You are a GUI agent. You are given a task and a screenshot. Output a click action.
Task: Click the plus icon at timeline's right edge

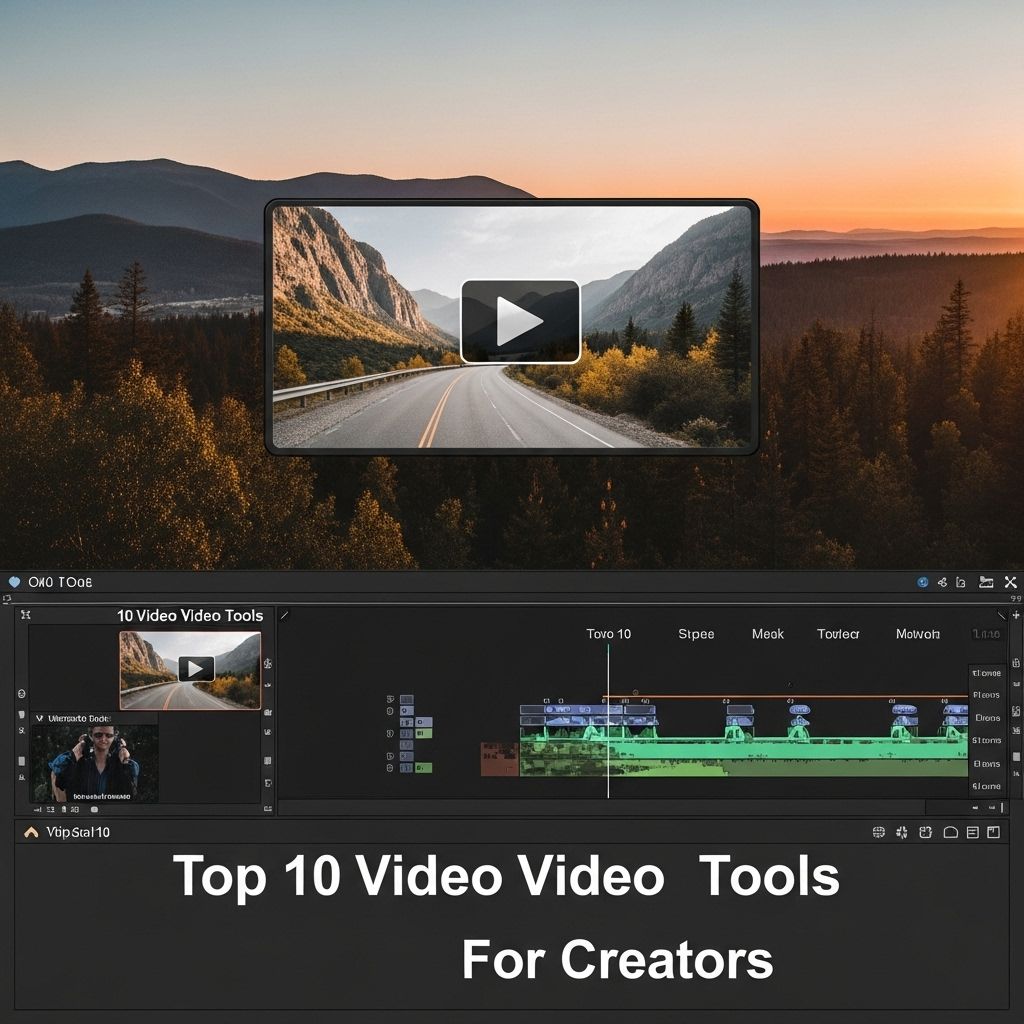pyautogui.click(x=1016, y=615)
